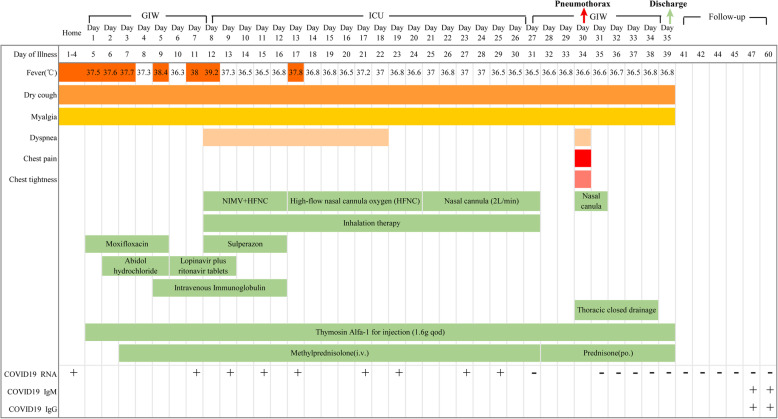
Task: Click COVID19 RNA plus under Home
Action: coord(73,372)
